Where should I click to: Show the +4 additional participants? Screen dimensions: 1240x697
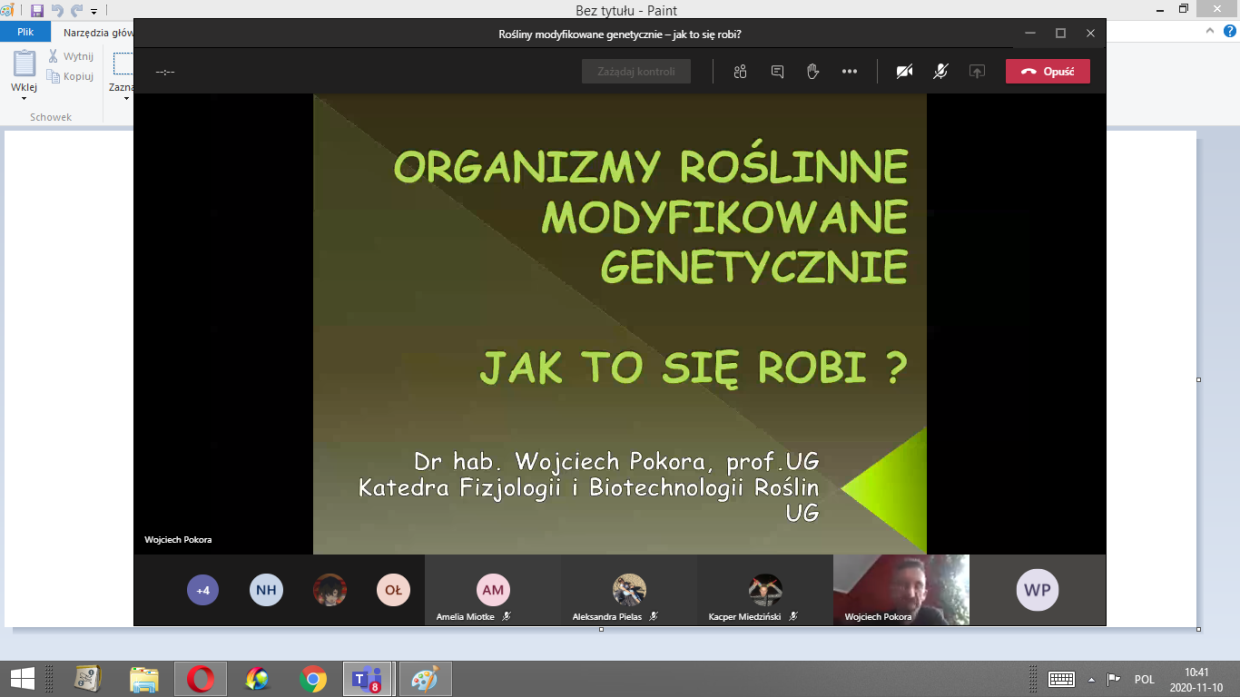(203, 590)
